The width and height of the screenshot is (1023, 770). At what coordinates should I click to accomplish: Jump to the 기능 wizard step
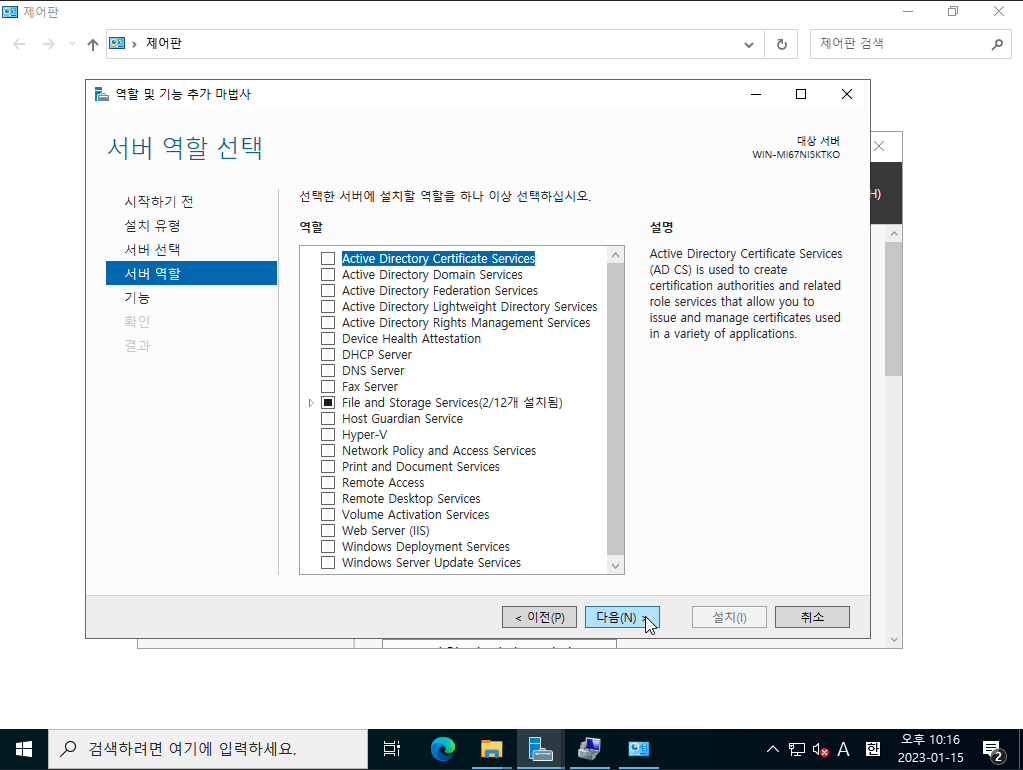[x=137, y=298]
